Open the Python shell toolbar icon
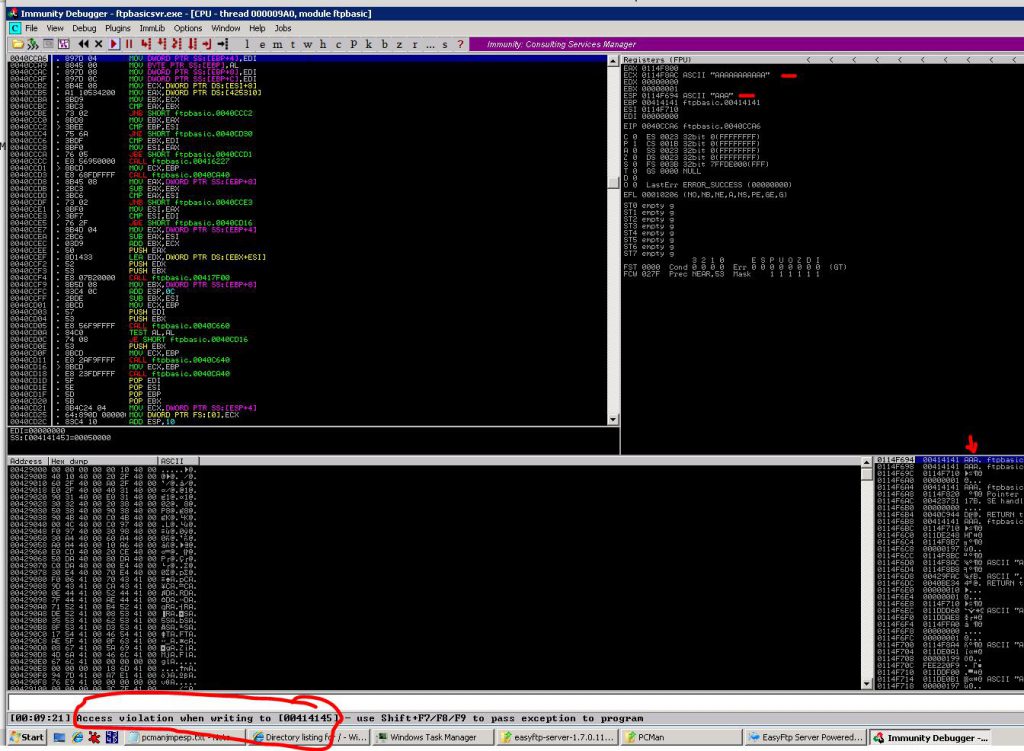Image resolution: width=1024 pixels, height=751 pixels. point(32,44)
